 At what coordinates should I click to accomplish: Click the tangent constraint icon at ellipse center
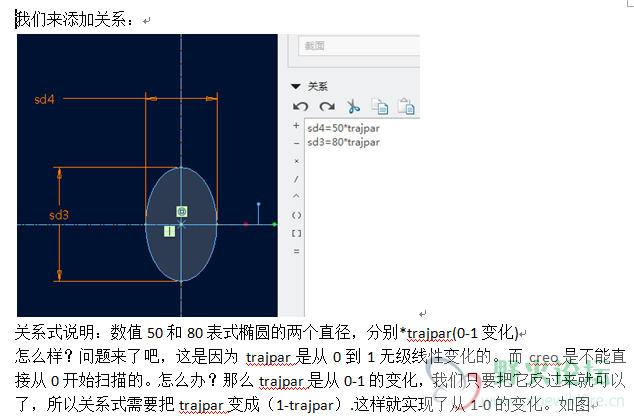[x=182, y=212]
